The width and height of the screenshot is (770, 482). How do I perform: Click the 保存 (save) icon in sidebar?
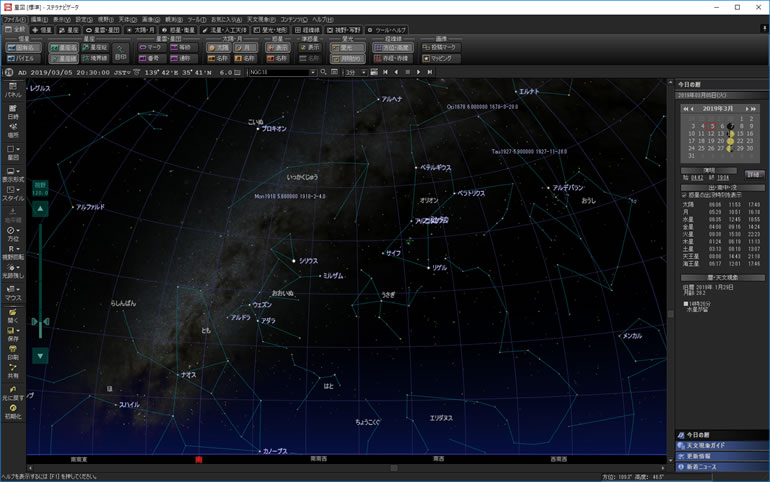point(13,333)
